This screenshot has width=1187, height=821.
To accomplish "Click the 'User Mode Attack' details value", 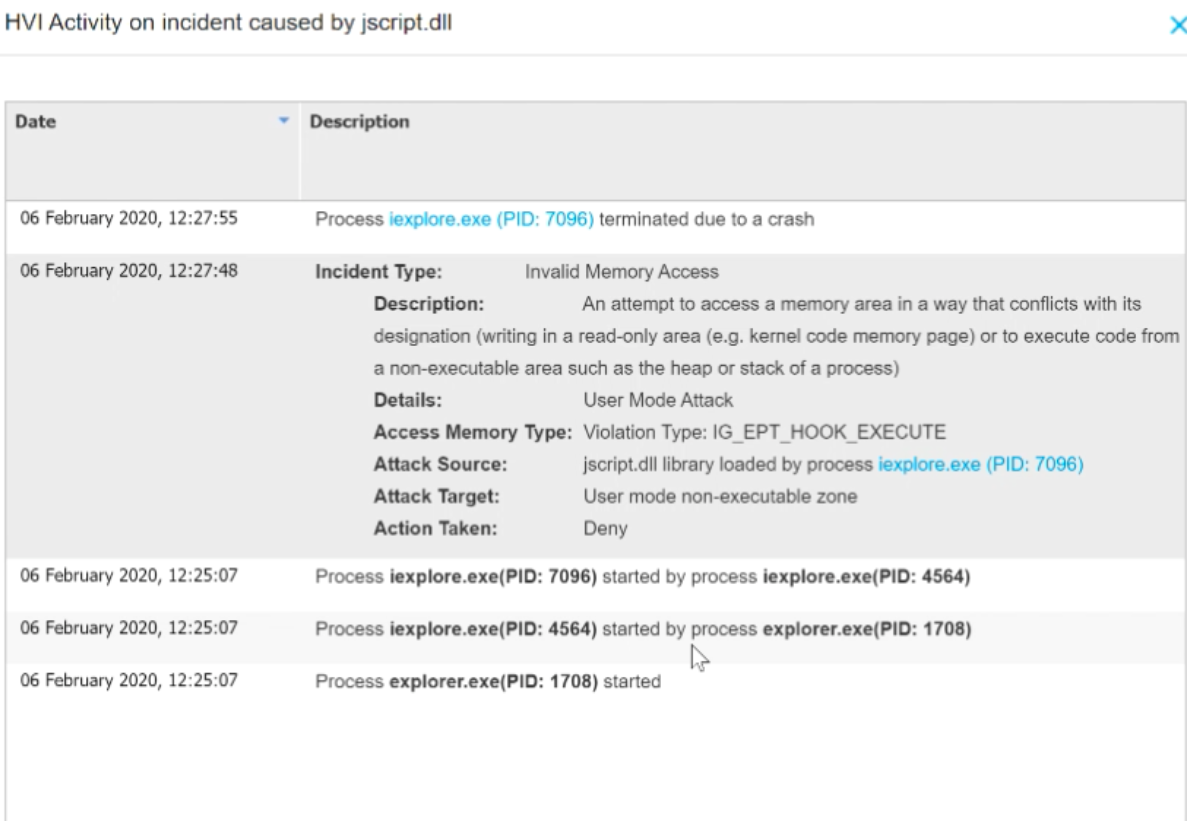I will click(658, 400).
